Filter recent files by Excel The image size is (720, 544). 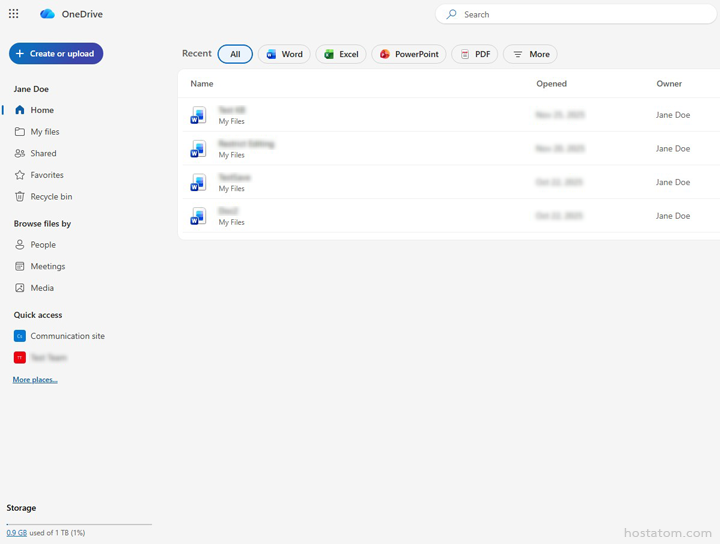(341, 54)
